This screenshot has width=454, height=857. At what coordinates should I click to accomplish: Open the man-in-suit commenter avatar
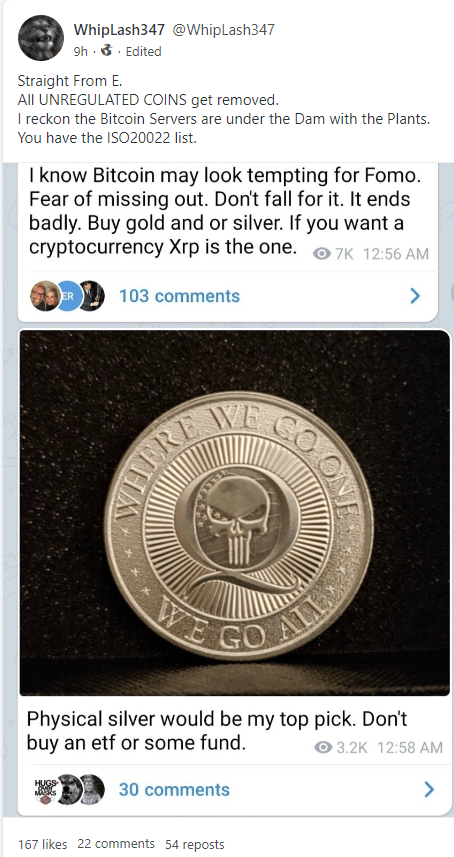(92, 296)
